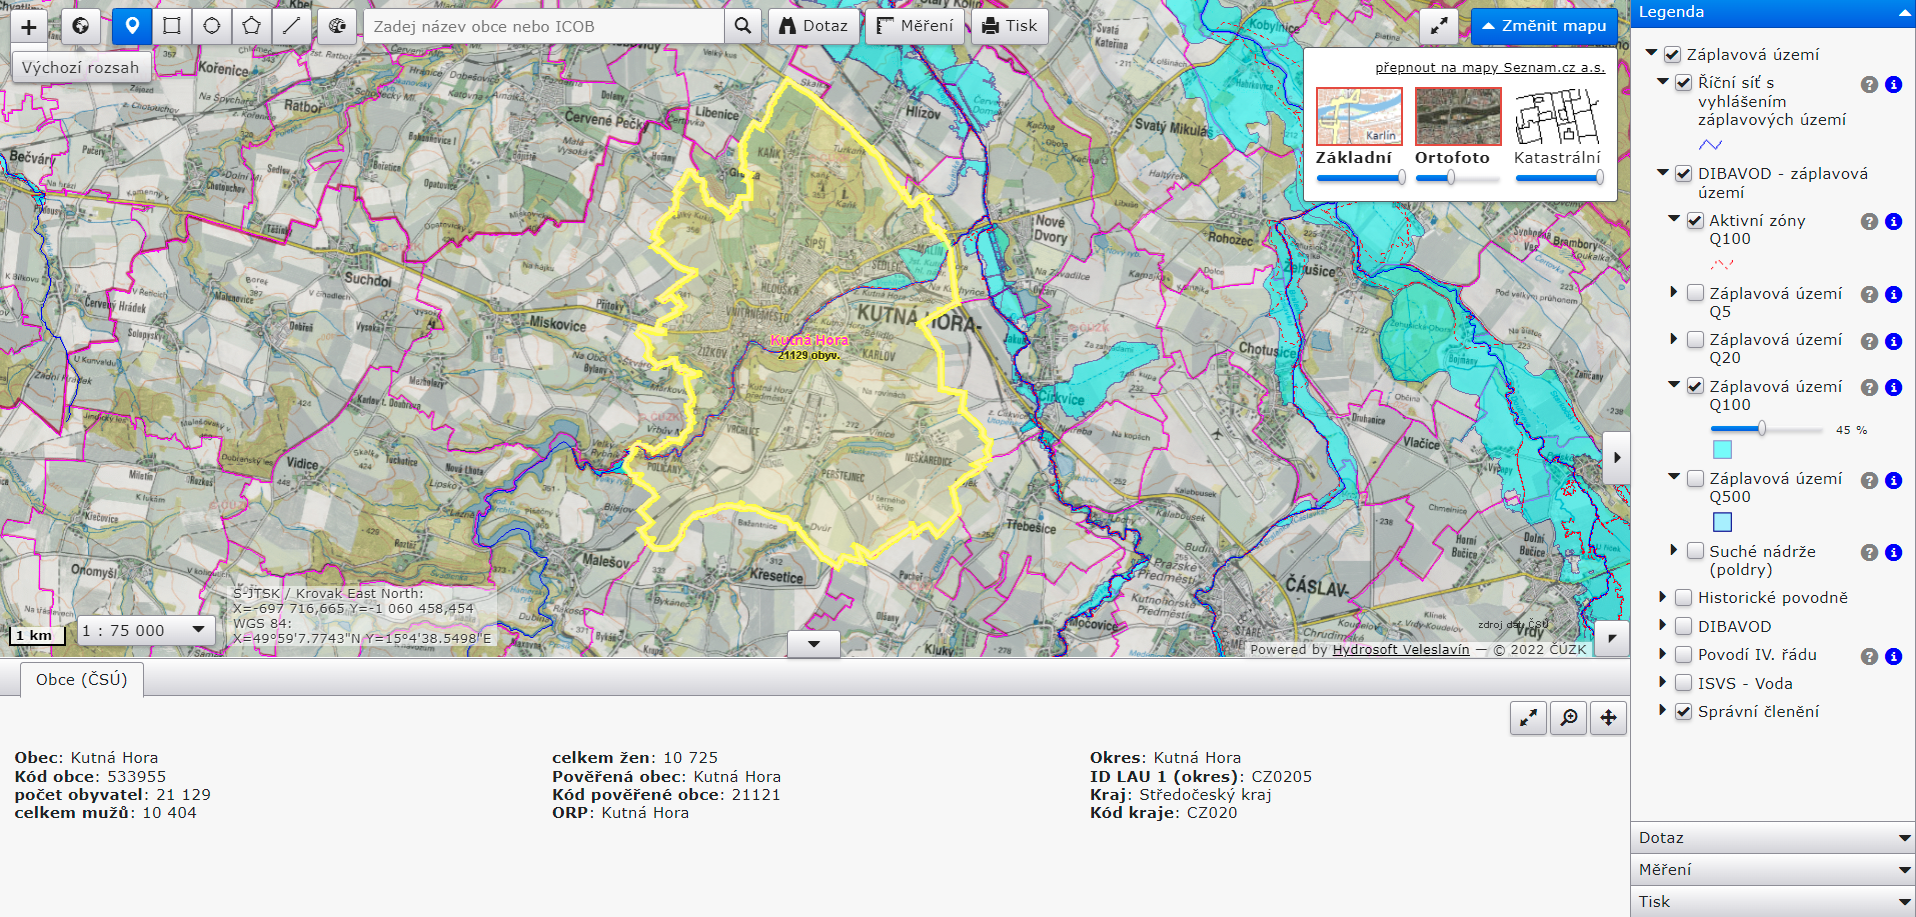Click help icon for Suché nádrže
The image size is (1916, 917).
coord(1869,552)
